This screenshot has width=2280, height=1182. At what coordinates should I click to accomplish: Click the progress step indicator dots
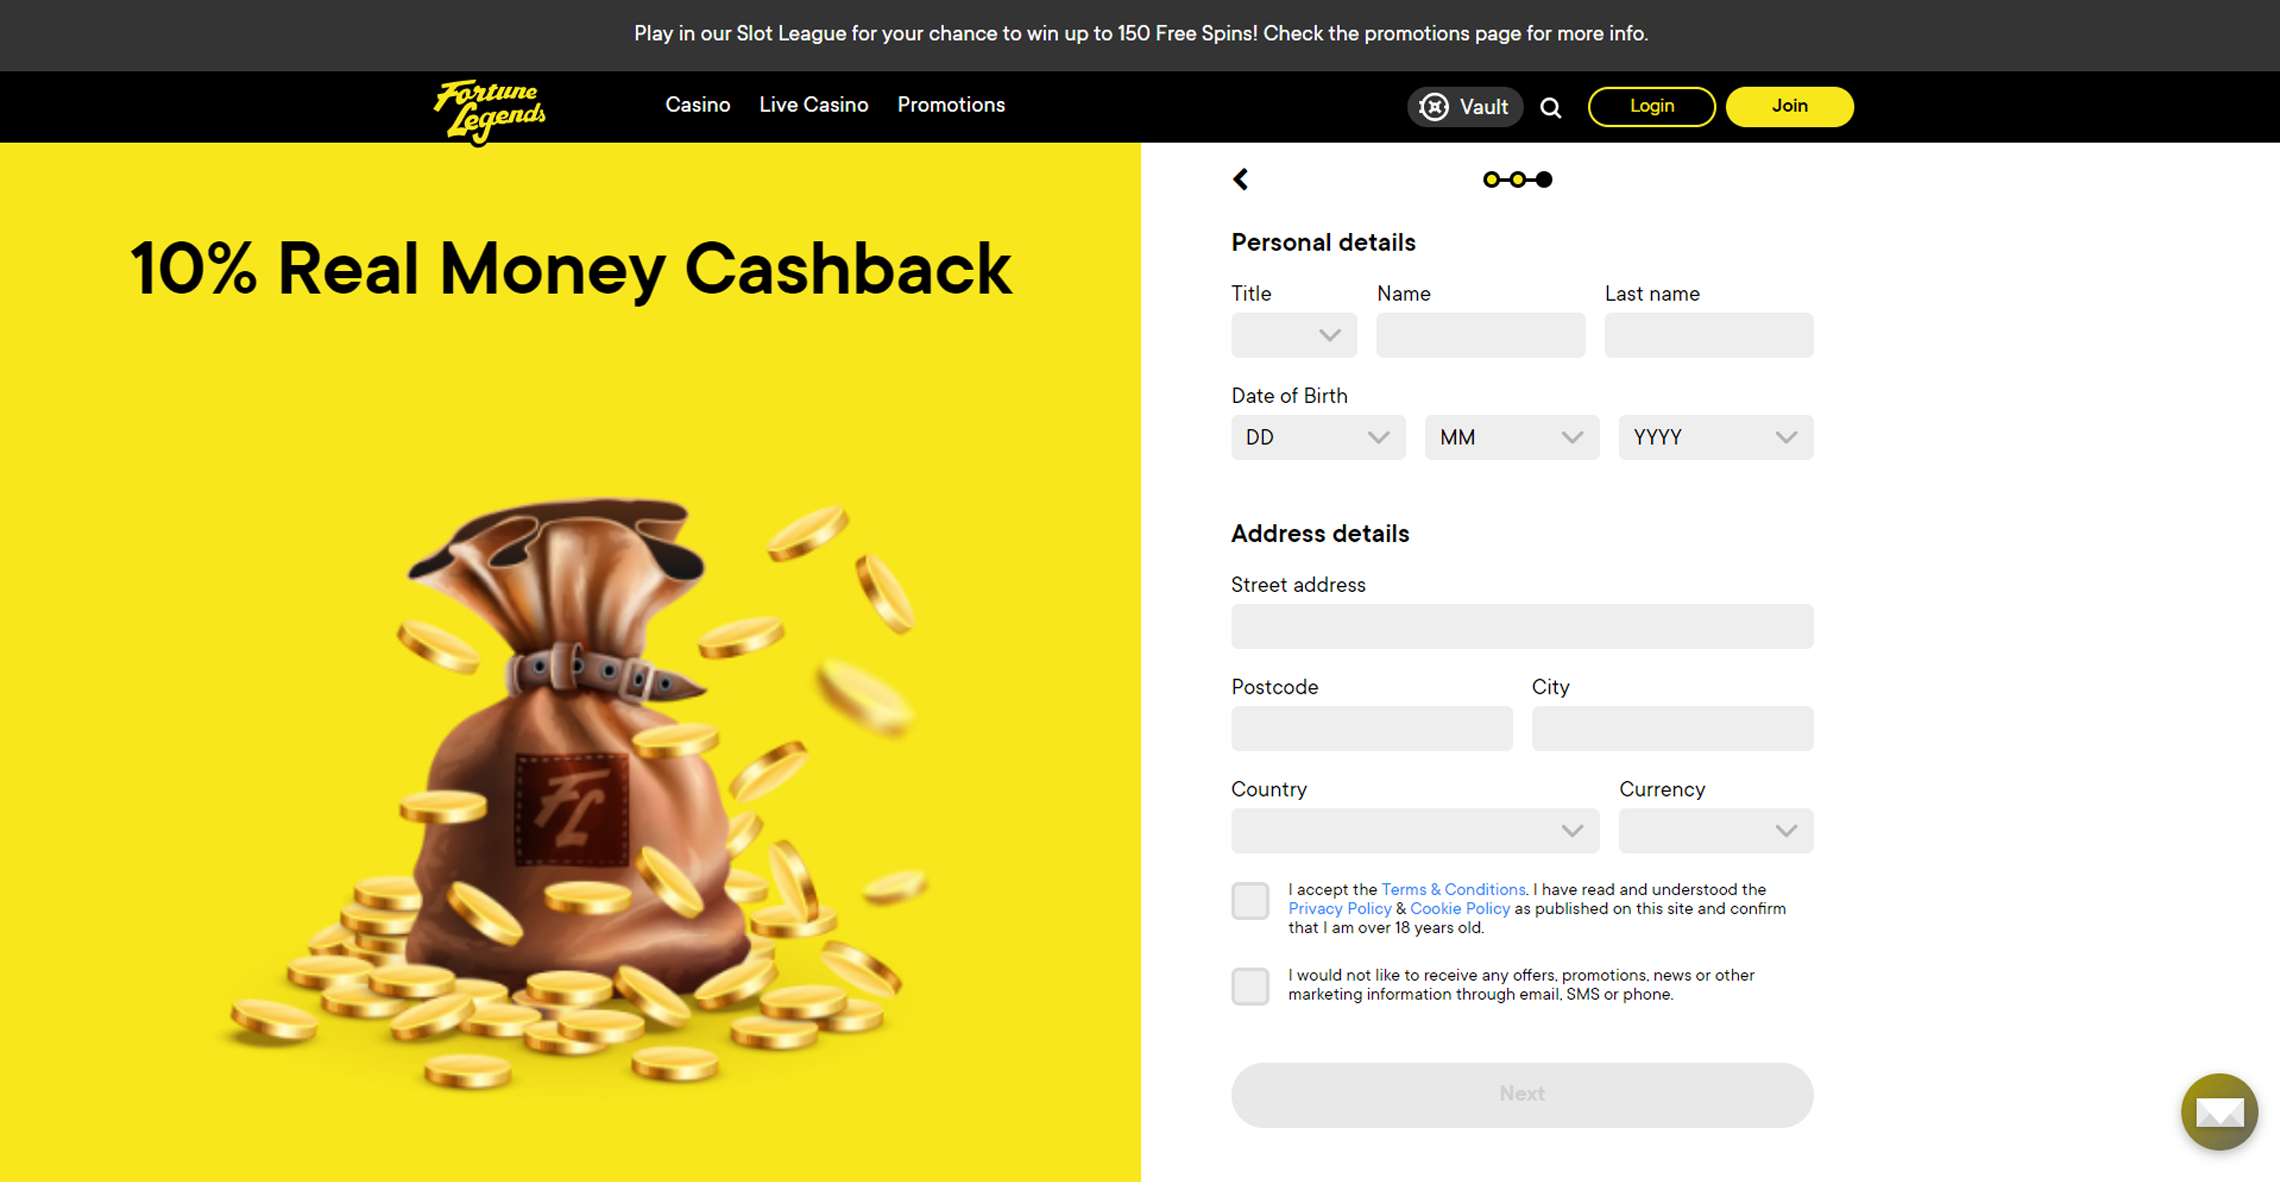[1518, 179]
